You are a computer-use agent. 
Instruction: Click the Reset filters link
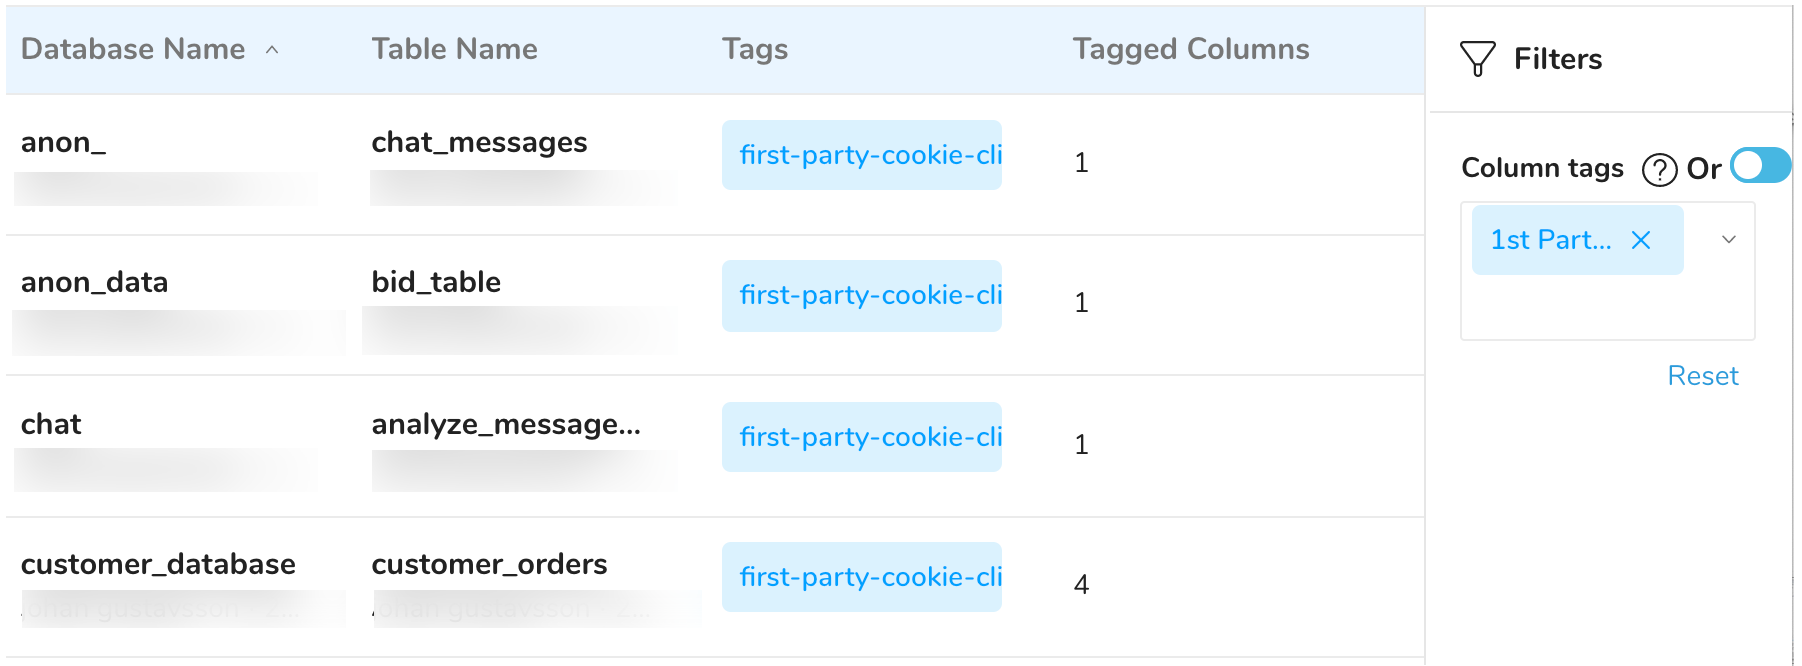coord(1702,376)
